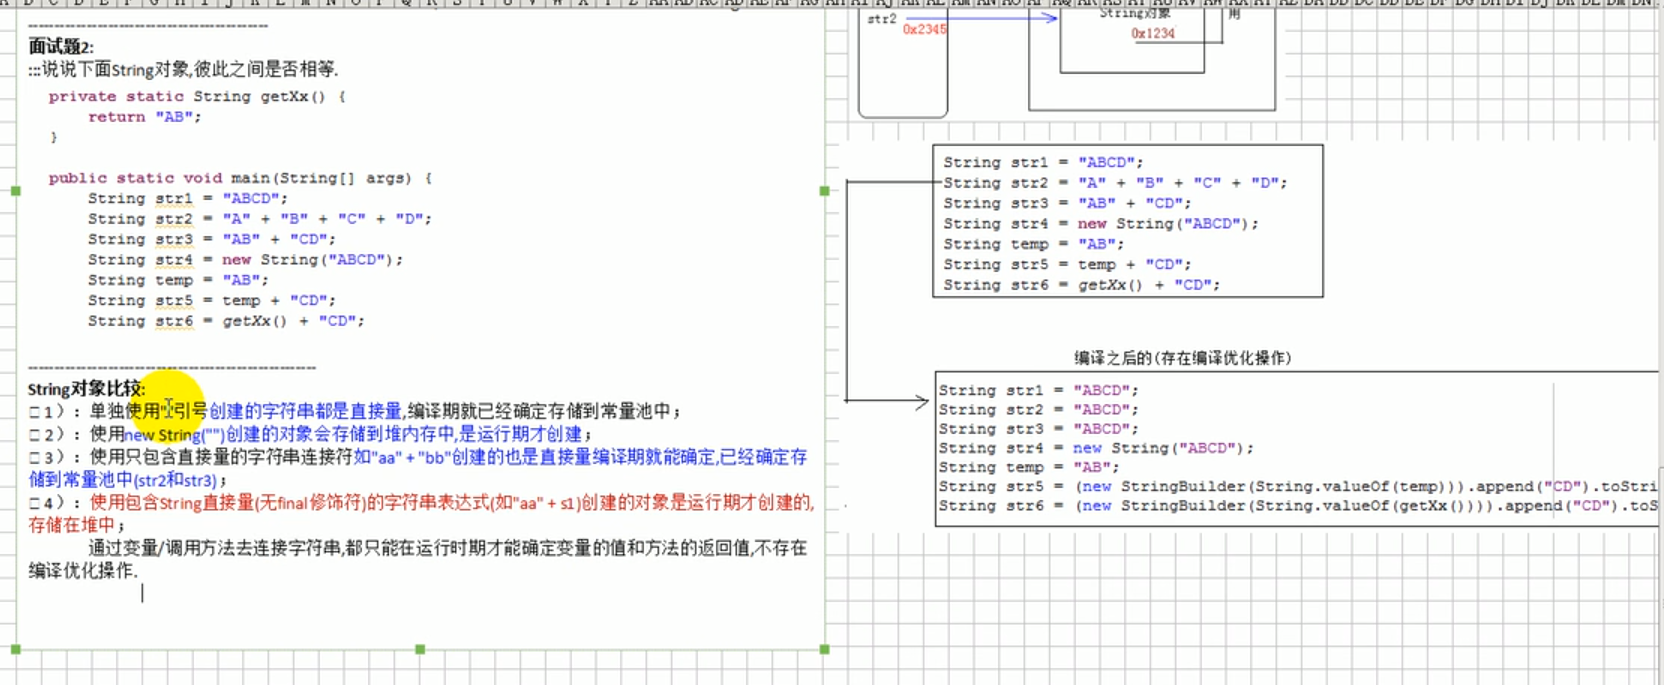This screenshot has height=685, width=1664.
Task: Click the 'String对象比较:' heading
Action: click(x=86, y=389)
